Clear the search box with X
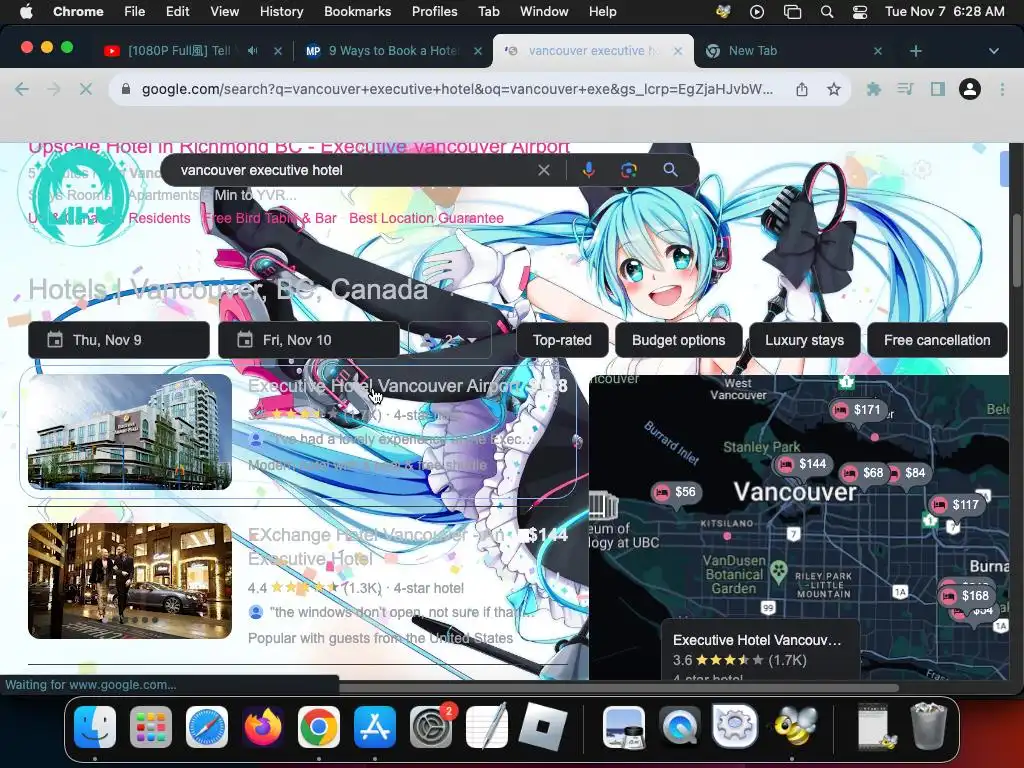The image size is (1024, 768). pos(543,170)
